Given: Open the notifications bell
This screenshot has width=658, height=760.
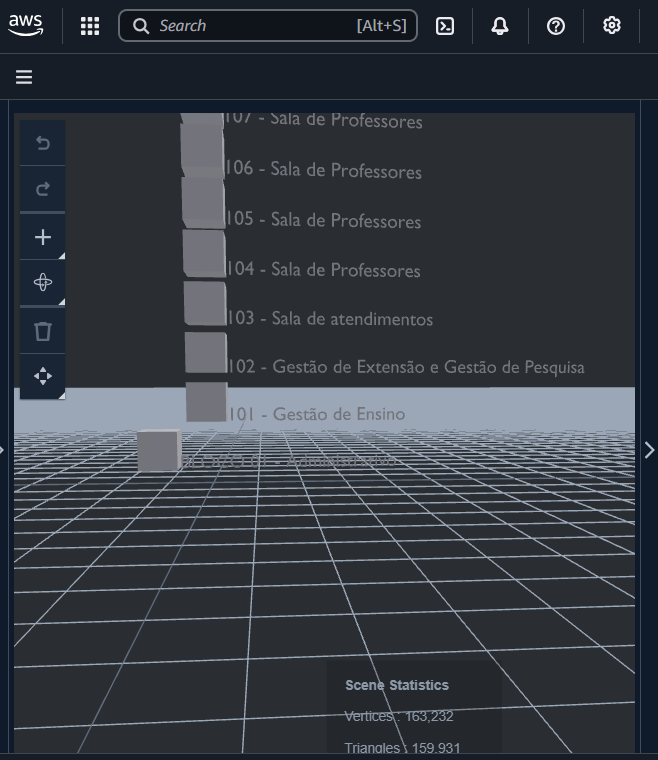Looking at the screenshot, I should (x=500, y=26).
